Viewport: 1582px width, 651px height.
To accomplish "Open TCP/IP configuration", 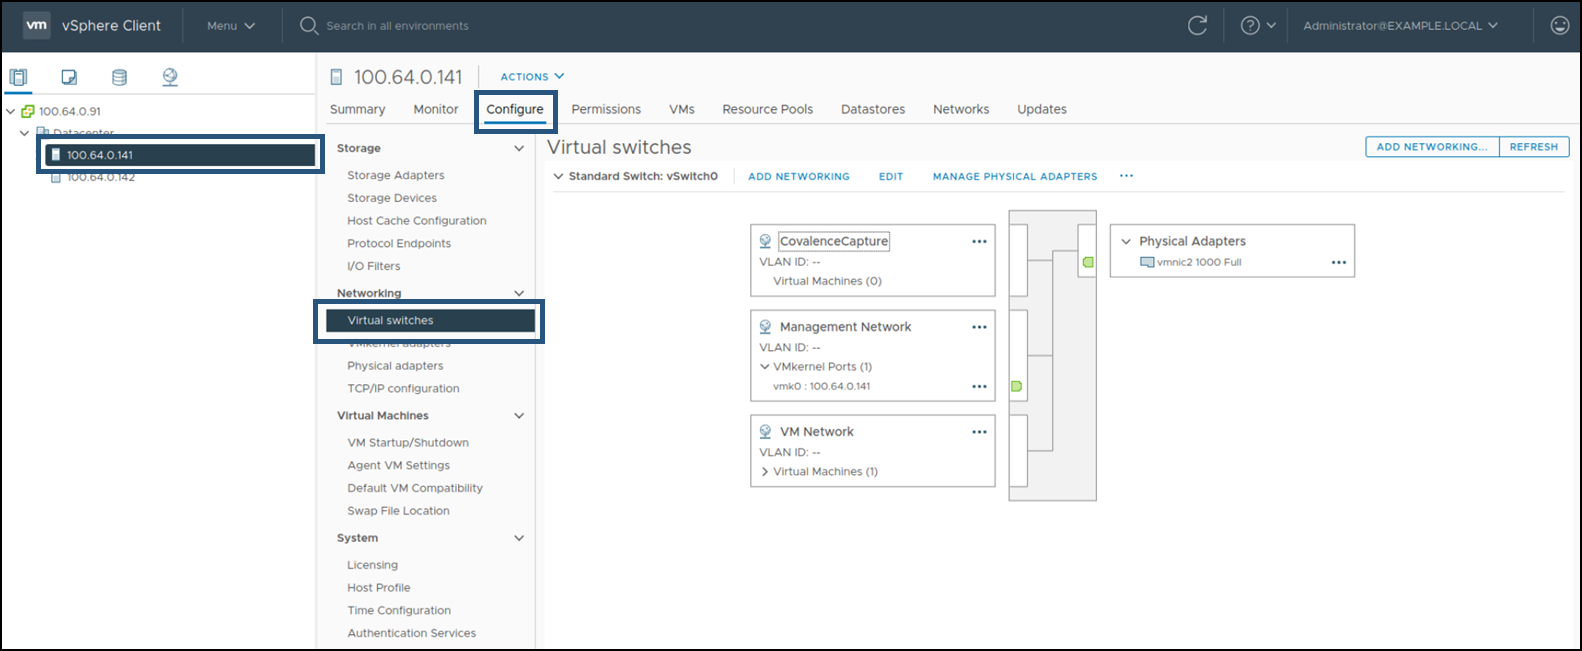I will [403, 388].
